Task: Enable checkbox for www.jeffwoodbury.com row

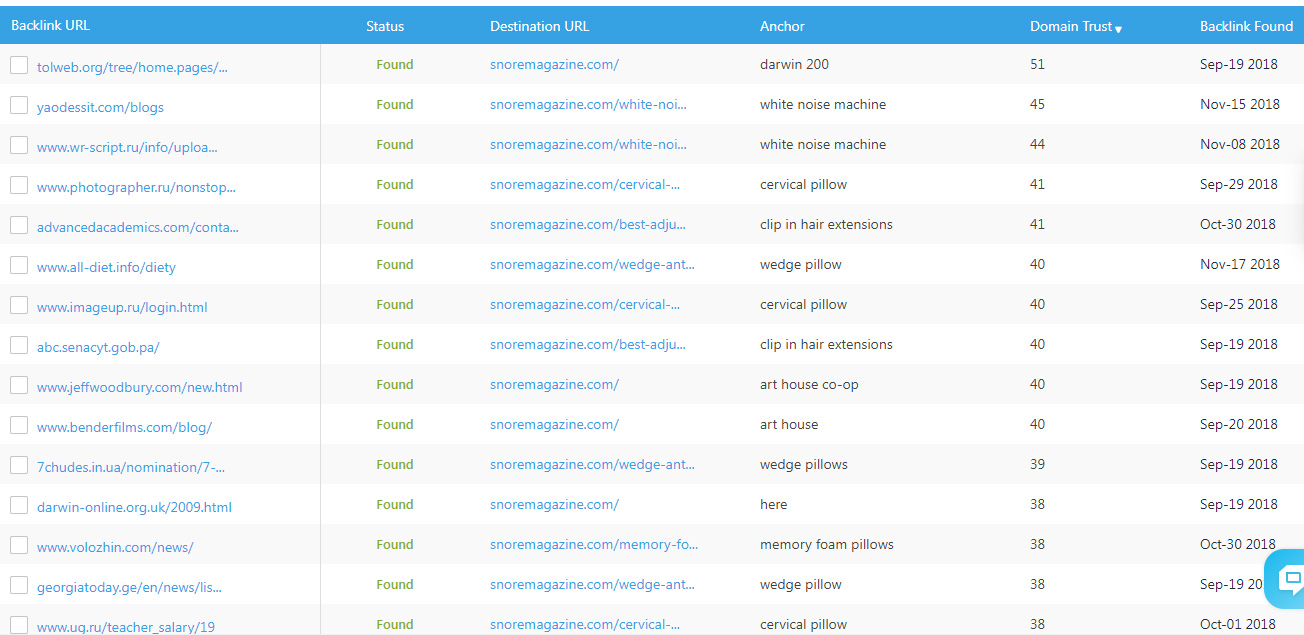Action: (x=19, y=385)
